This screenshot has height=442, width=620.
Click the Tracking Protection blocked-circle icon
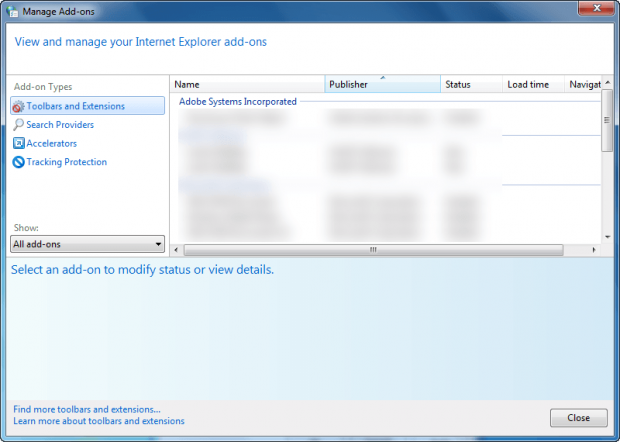click(19, 162)
